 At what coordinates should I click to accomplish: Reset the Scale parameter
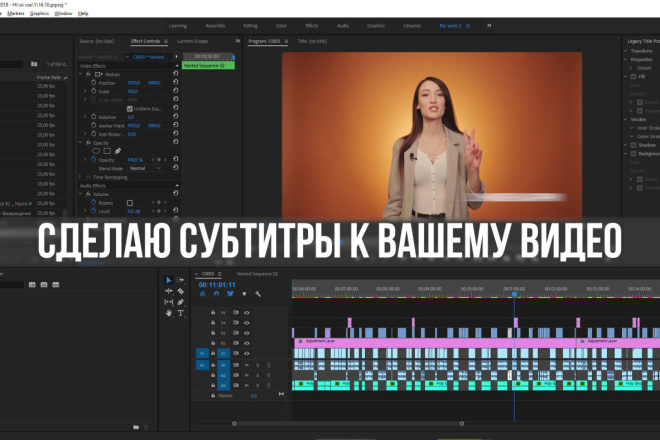(x=176, y=91)
